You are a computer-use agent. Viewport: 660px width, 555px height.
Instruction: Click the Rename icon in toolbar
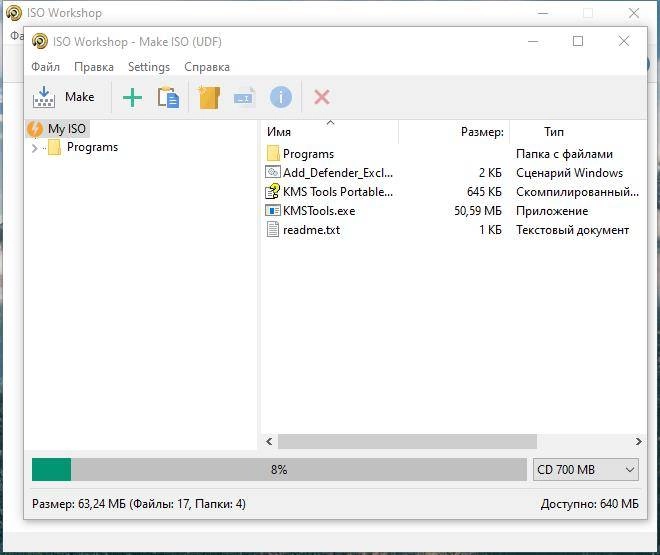(244, 98)
